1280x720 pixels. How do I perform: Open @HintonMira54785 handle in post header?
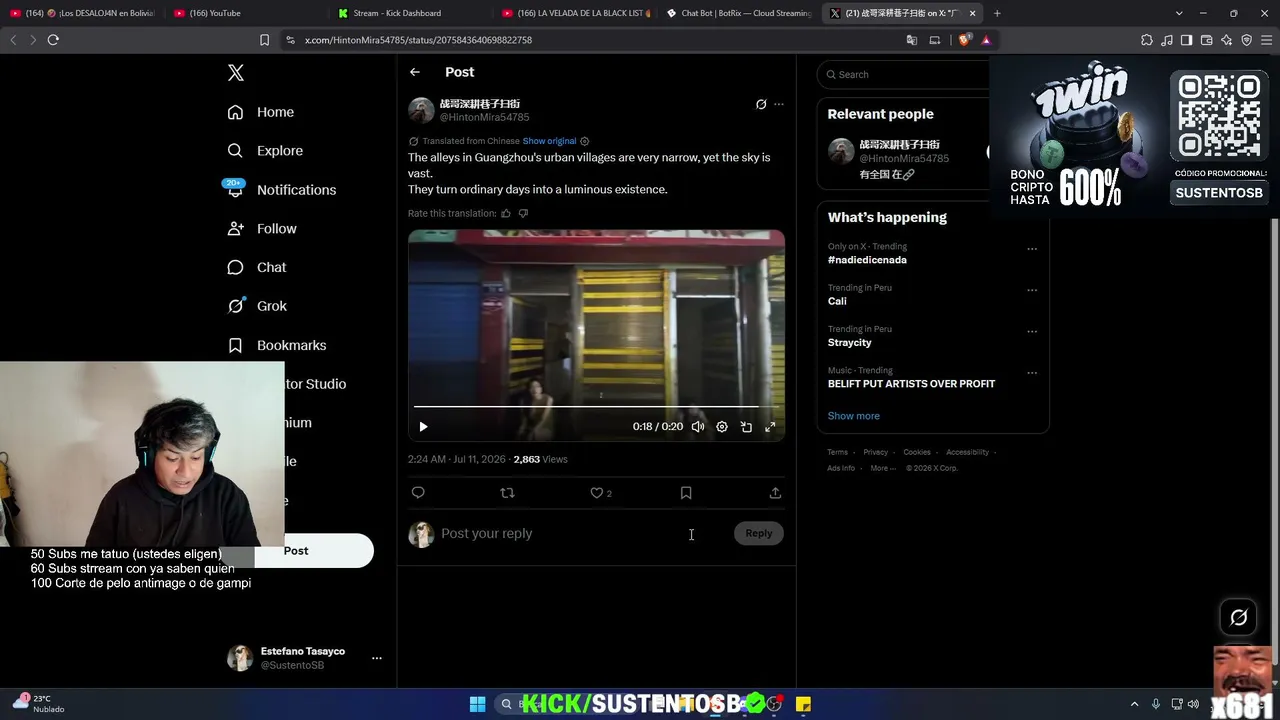click(485, 118)
